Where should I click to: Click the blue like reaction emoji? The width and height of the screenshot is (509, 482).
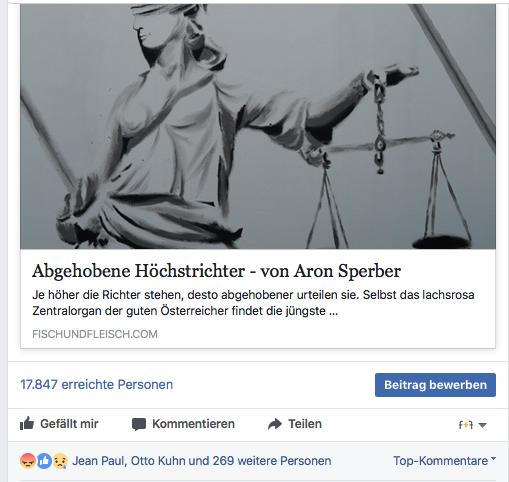(x=44, y=461)
